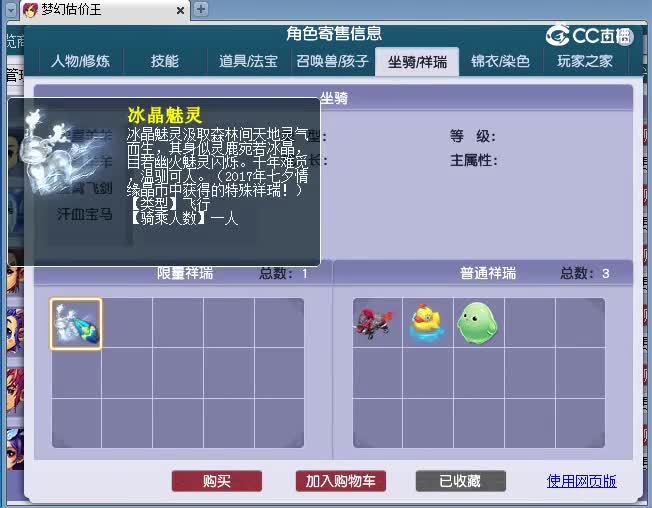
Task: Open the tab list dropdown arrow
Action: [x=11, y=10]
